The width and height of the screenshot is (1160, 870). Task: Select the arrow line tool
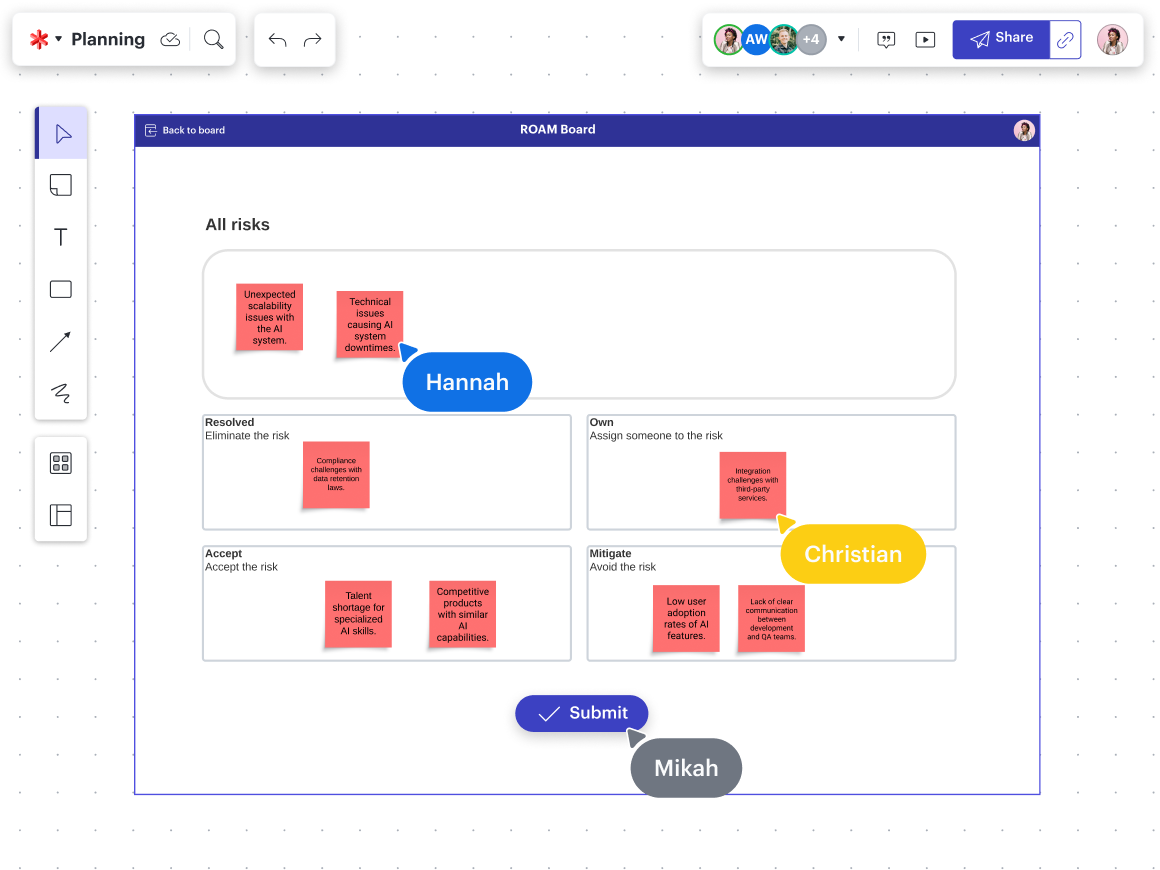pos(61,342)
